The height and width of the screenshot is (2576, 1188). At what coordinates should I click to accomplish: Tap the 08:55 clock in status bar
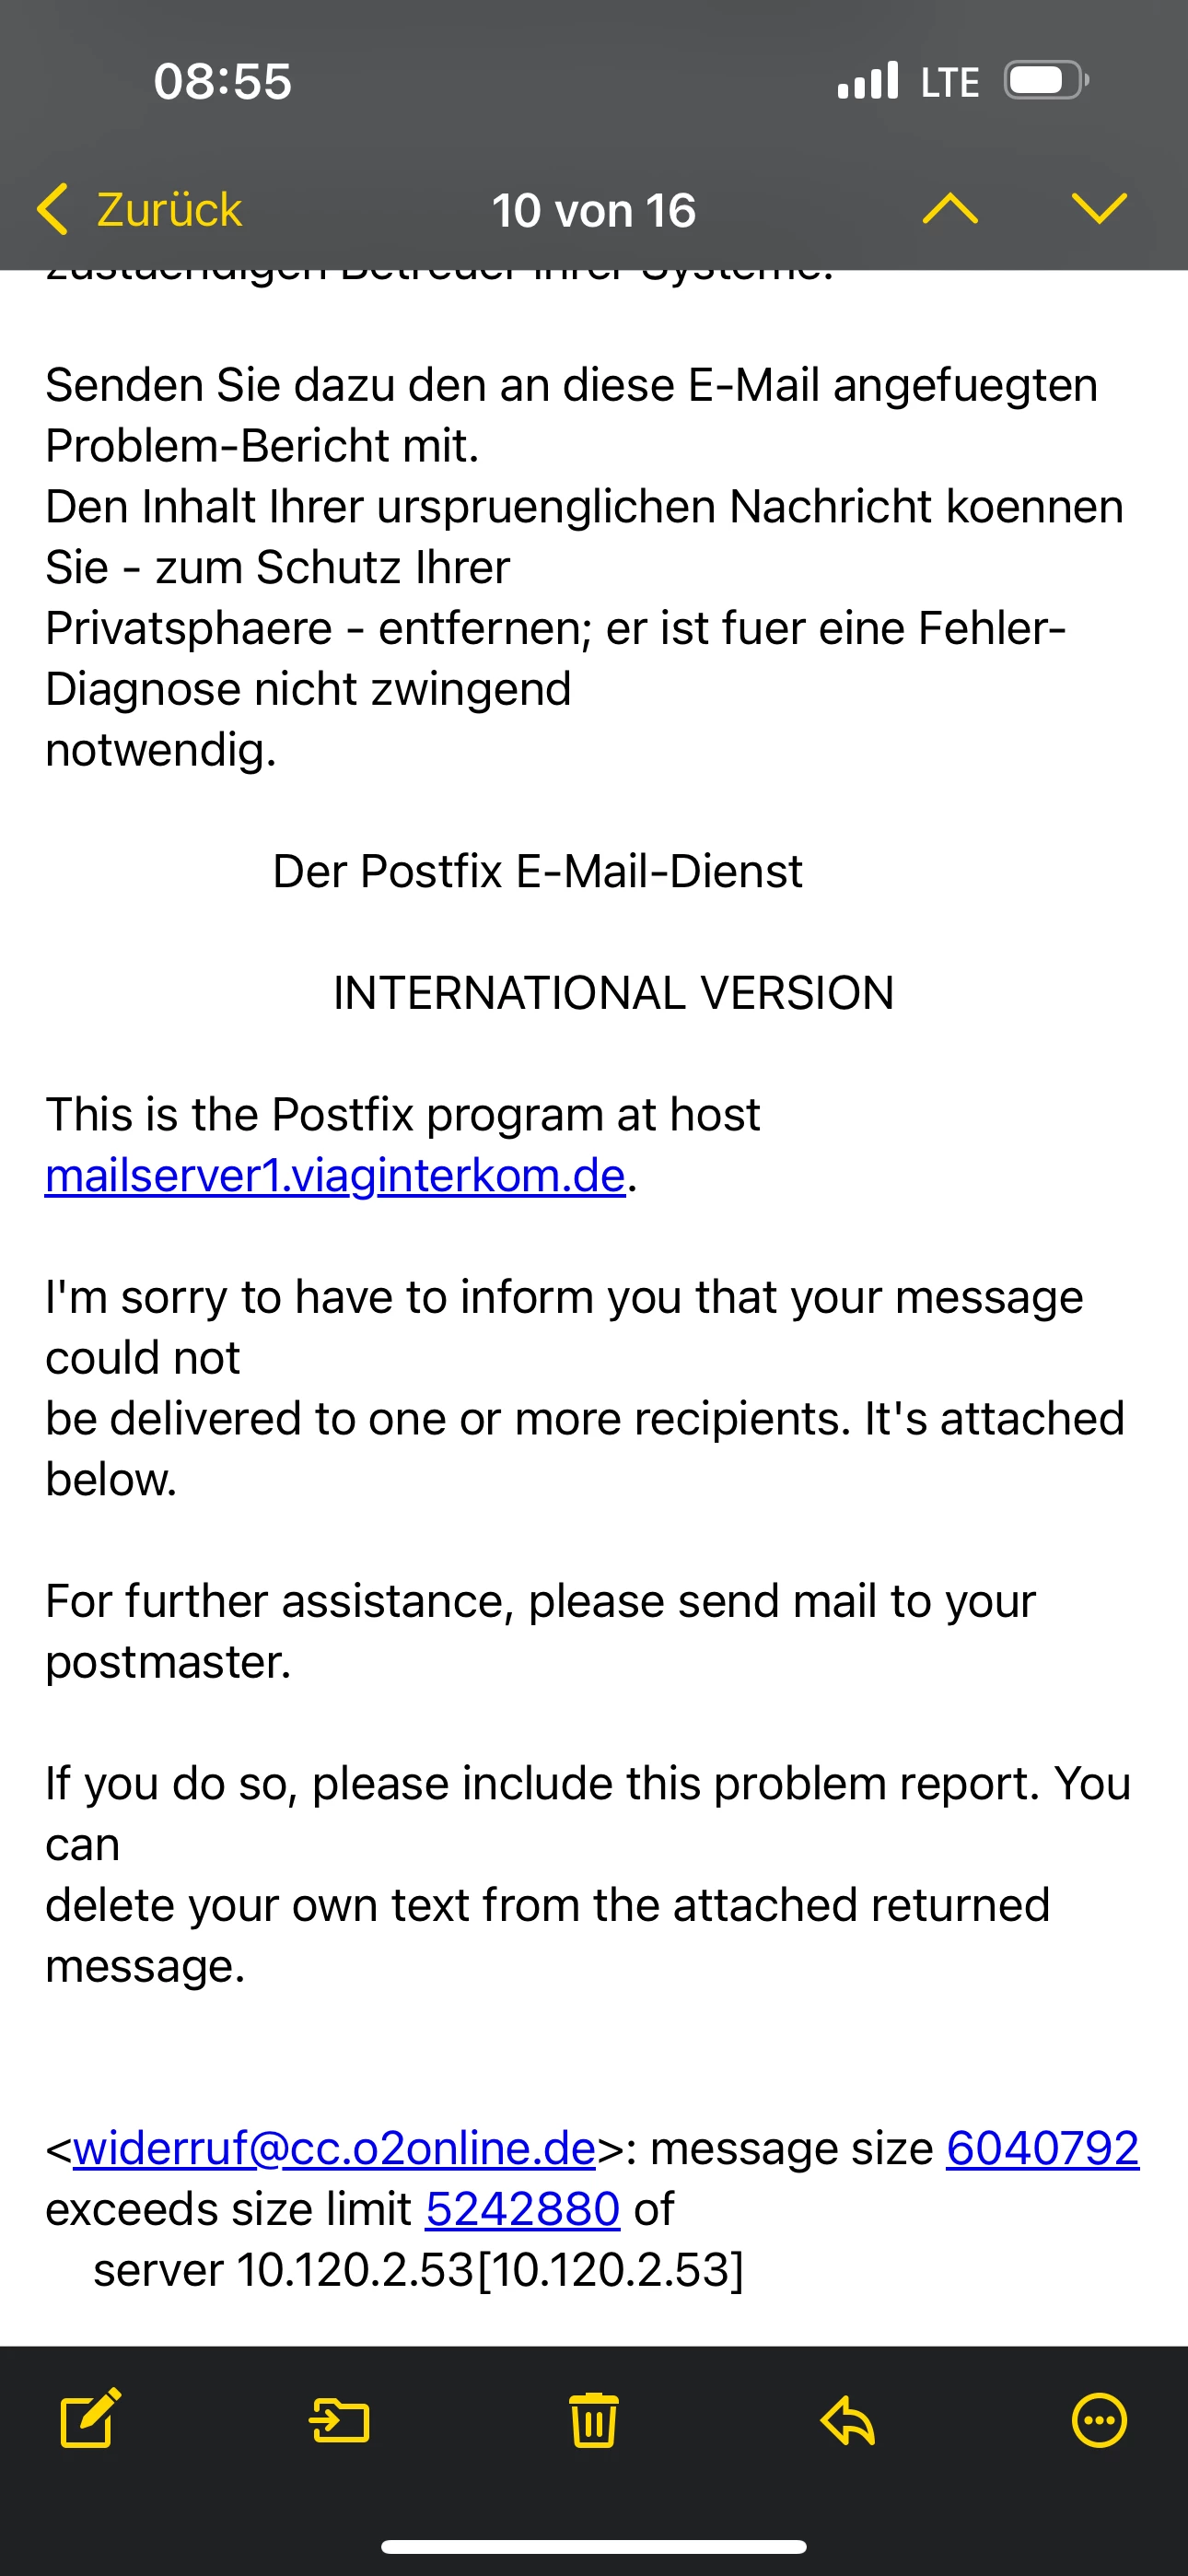(x=222, y=81)
